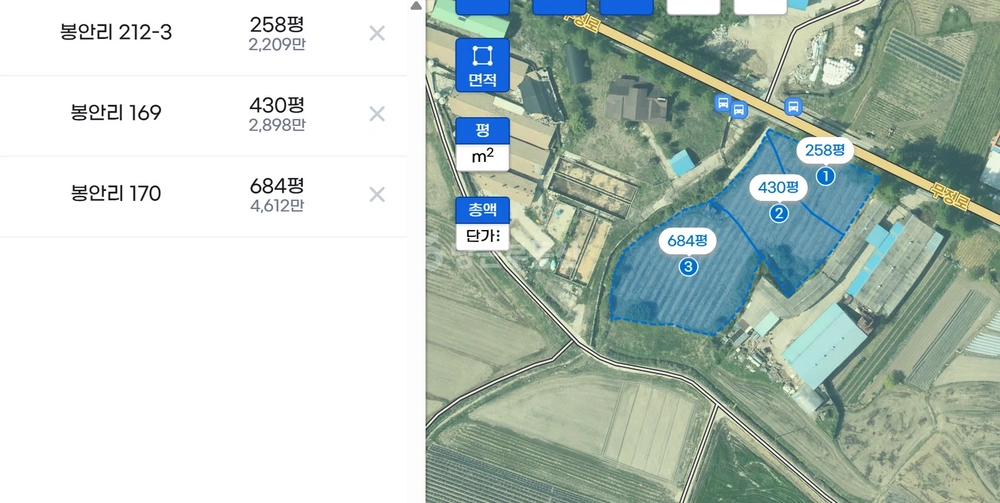
Task: Click map marker number 3
Action: [x=688, y=266]
